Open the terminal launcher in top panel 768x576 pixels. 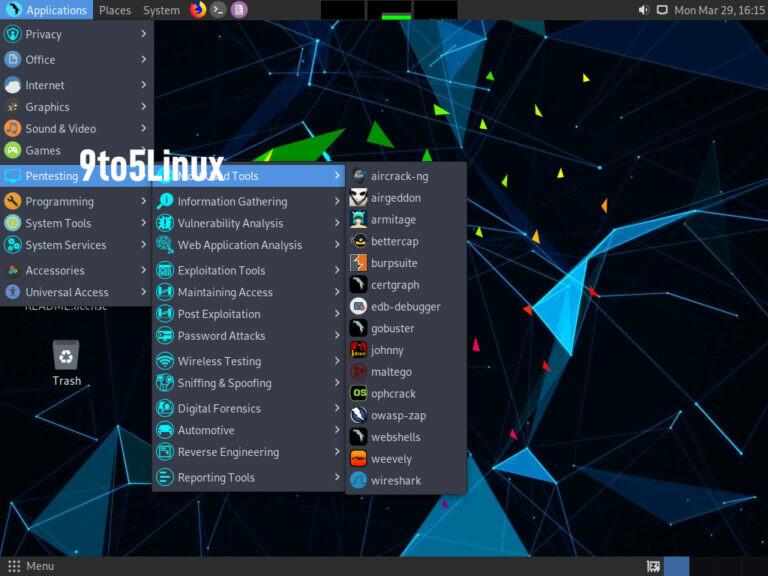point(218,10)
